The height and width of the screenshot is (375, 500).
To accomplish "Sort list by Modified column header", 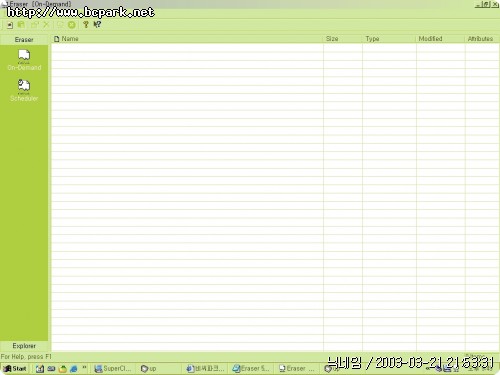I will [441, 39].
